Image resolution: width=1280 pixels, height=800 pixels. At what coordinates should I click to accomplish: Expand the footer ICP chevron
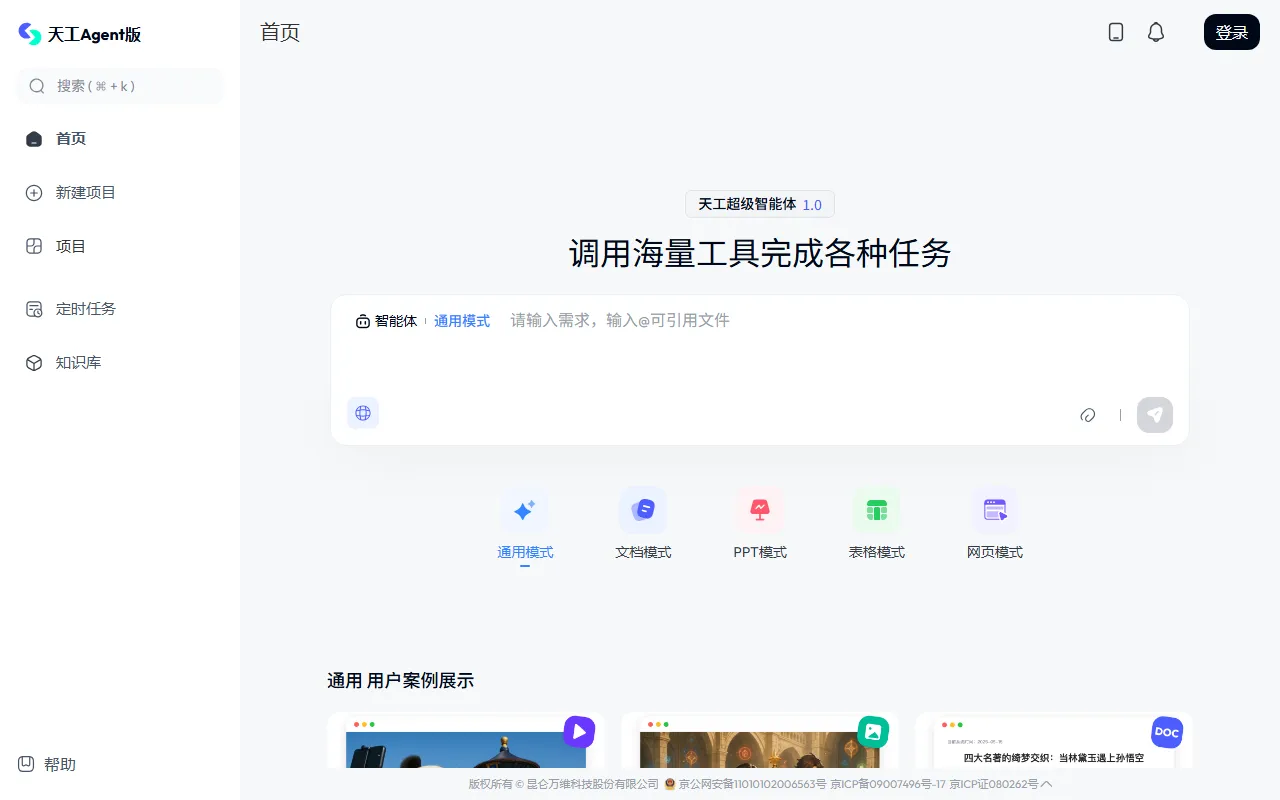click(1047, 784)
